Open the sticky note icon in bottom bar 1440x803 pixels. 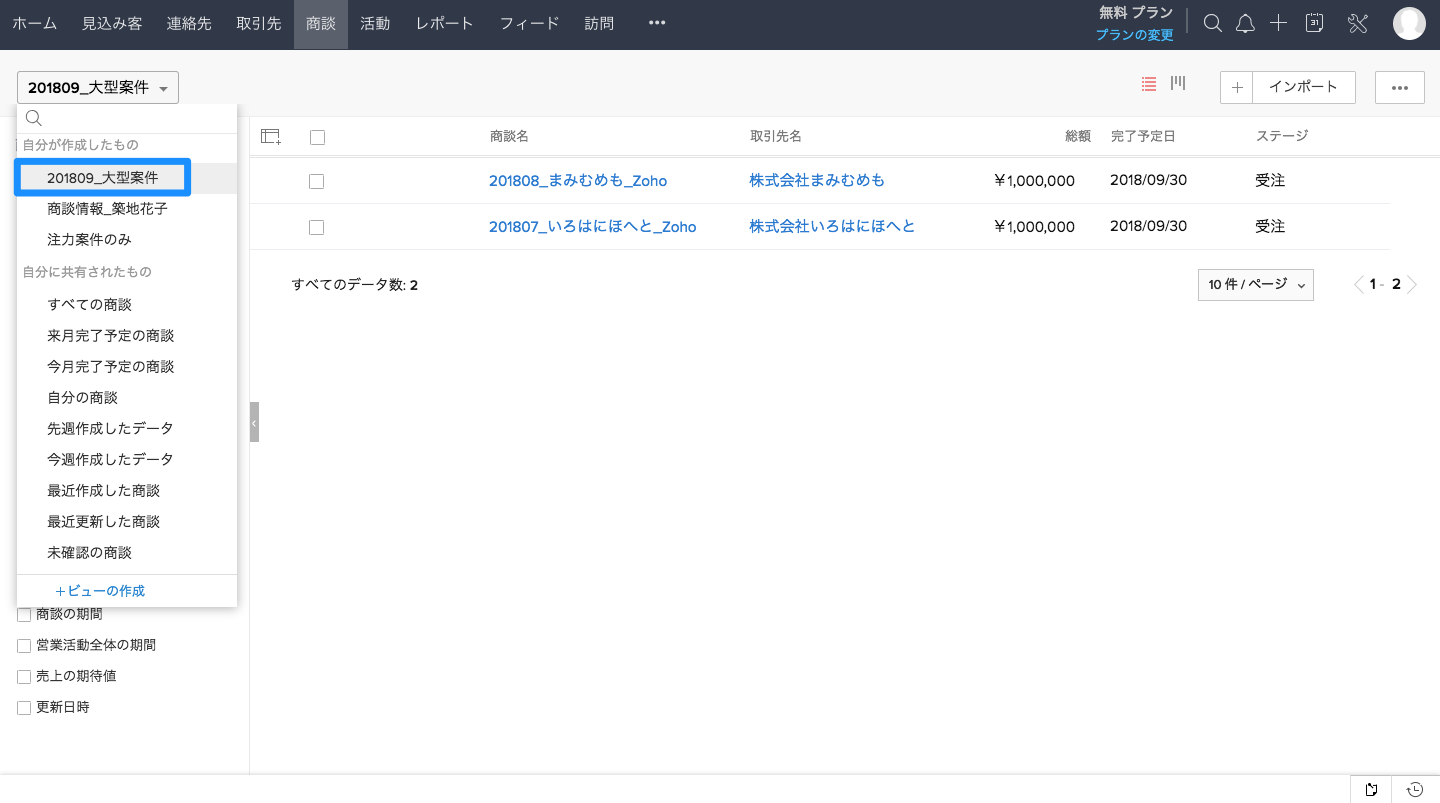coord(1371,790)
